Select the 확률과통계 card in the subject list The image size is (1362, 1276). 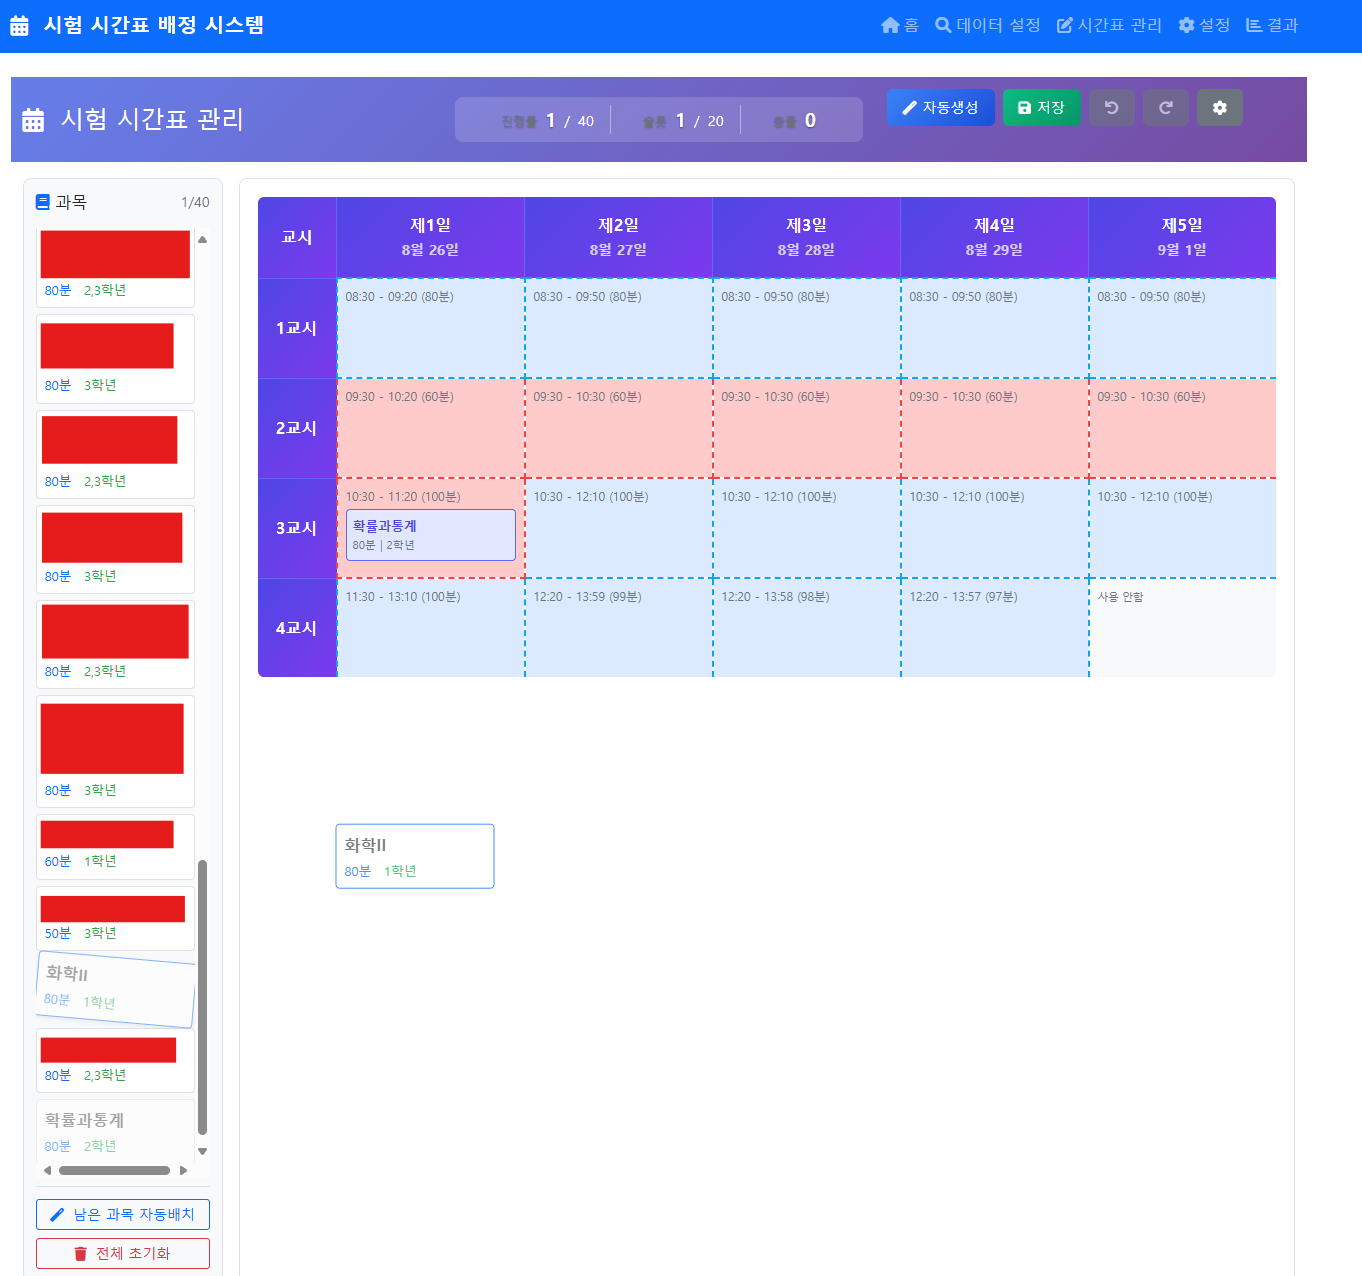(115, 1132)
